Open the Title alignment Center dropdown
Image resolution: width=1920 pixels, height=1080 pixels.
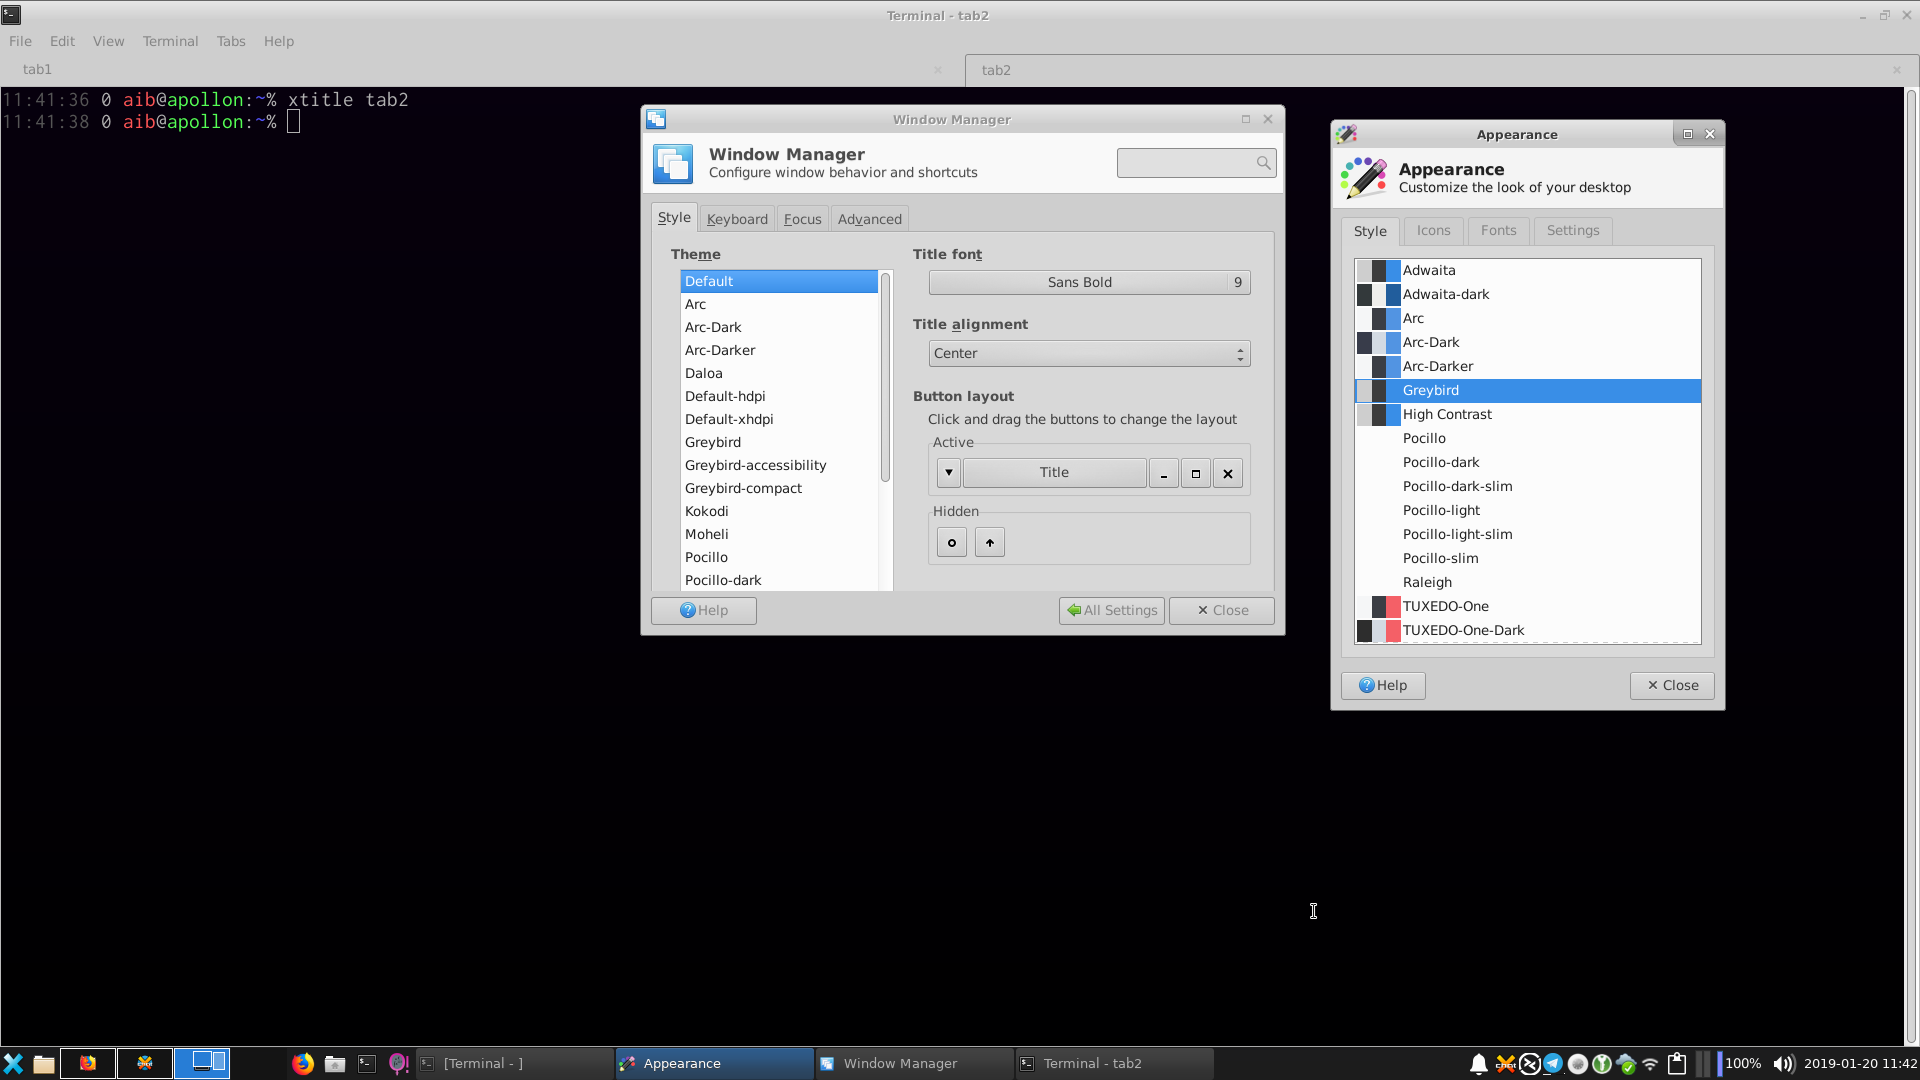[1089, 354]
